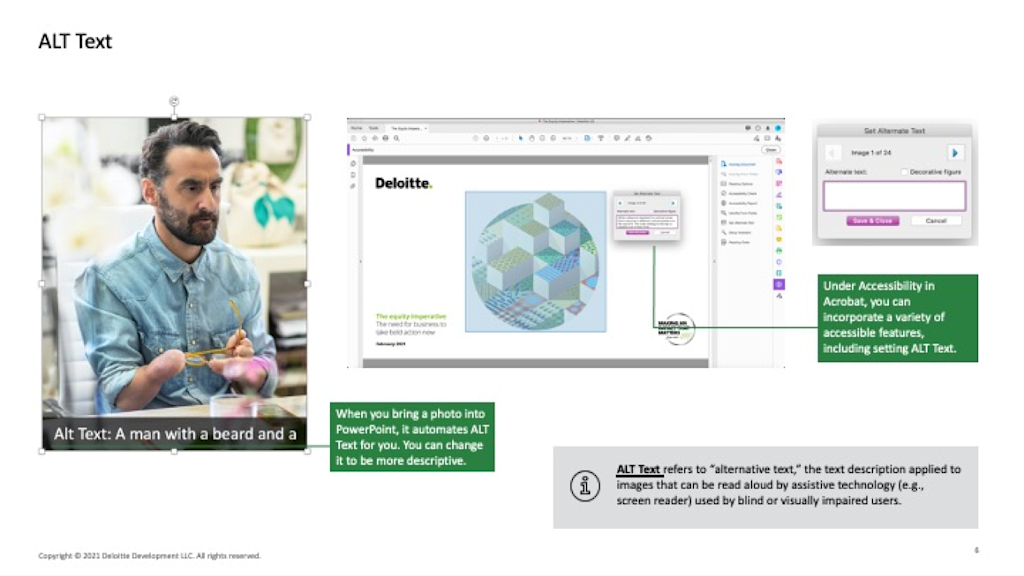Open the Add Comment icon in the toolbar
Viewport: 1024px width, 576px height.
click(617, 136)
